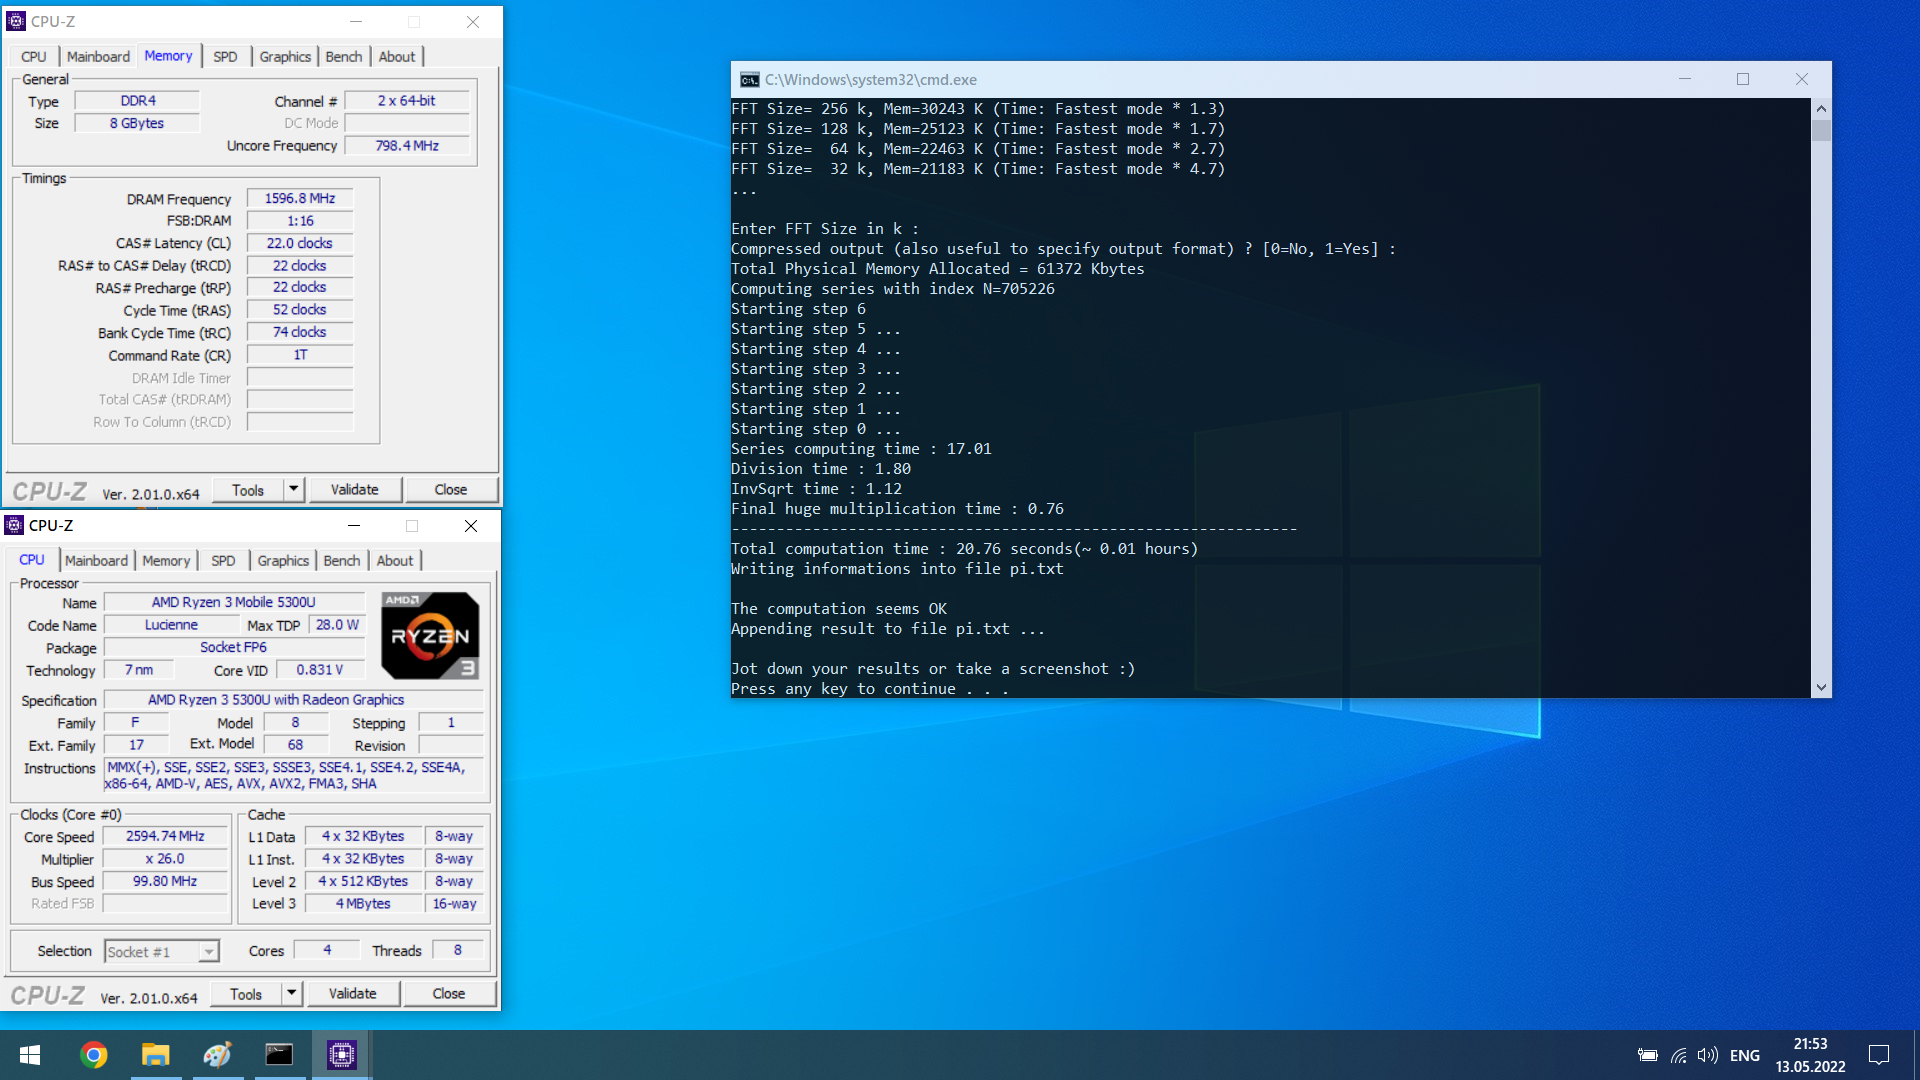Minimize the upper CPU-Z Memory window

coord(356,21)
